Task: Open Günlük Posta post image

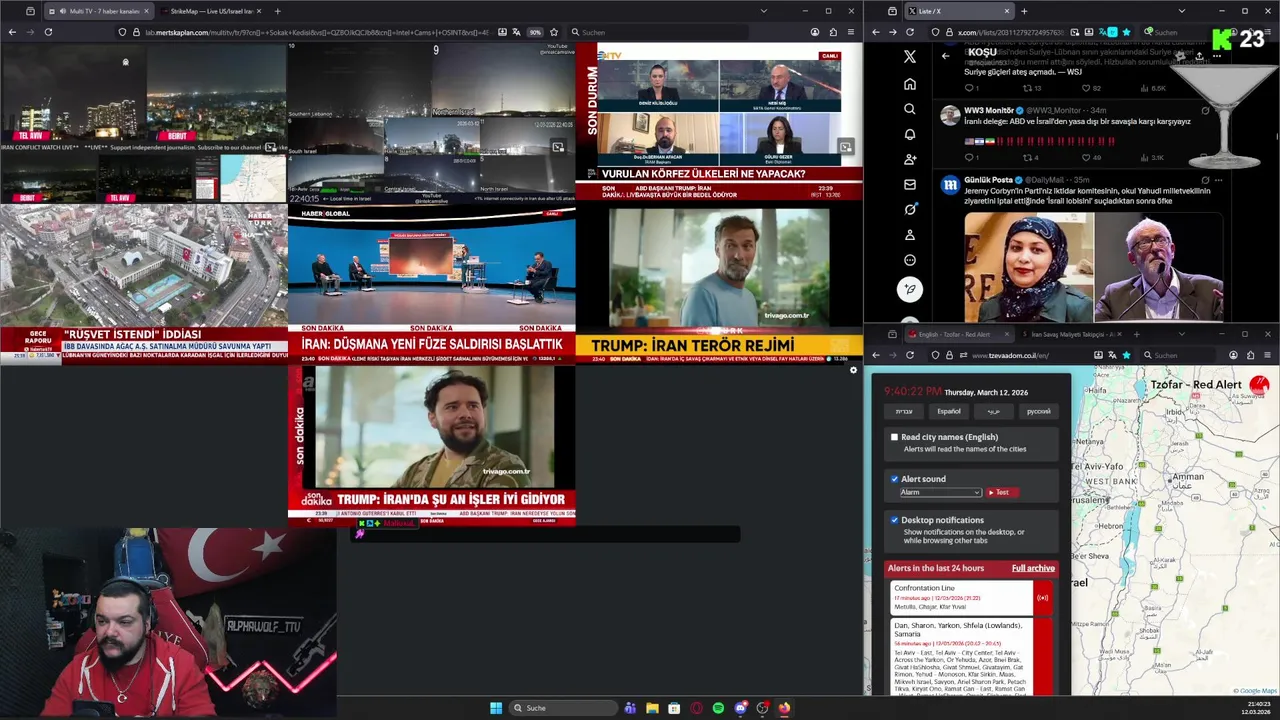Action: pos(1093,267)
